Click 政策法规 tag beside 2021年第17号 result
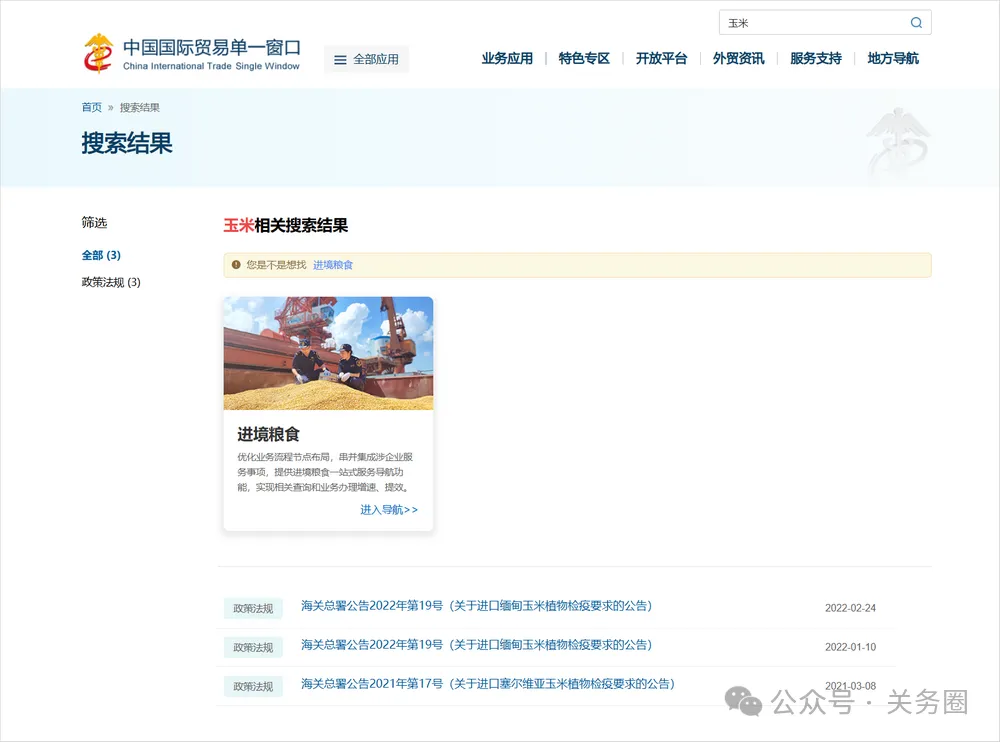Screen dimensions: 1000x742 253,686
